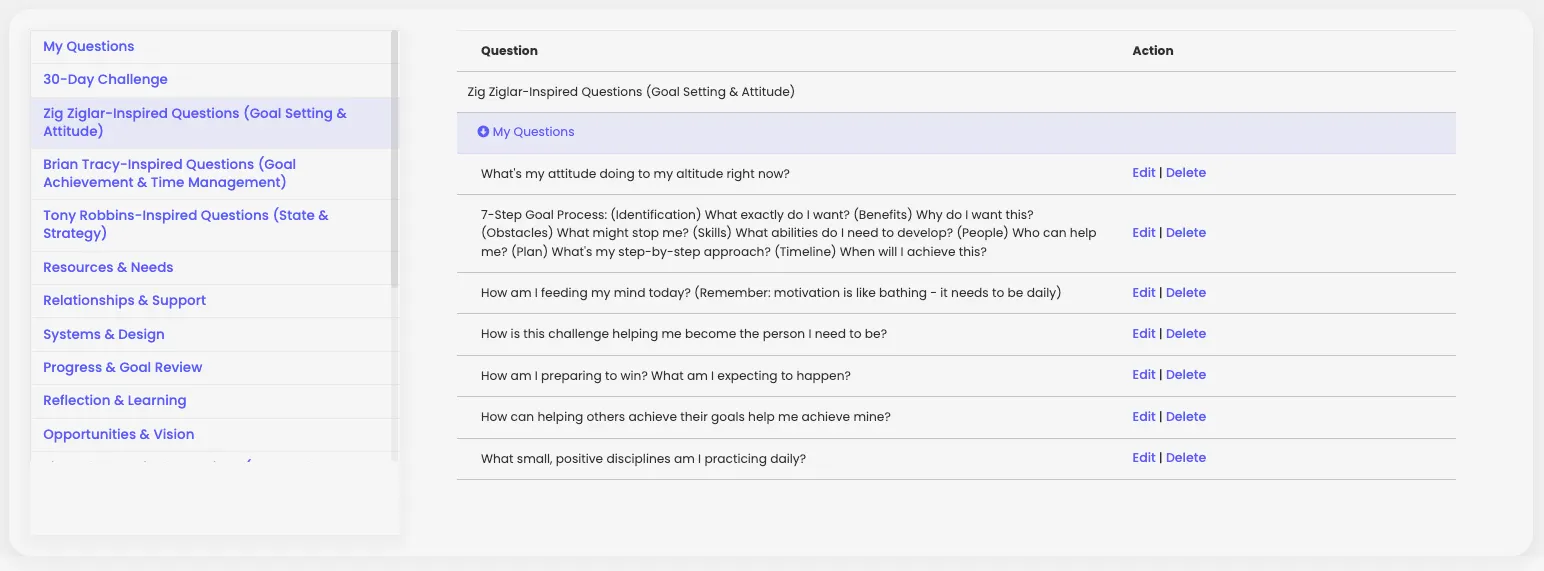Viewport: 1544px width, 571px height.
Task: Delete the attitude and altitude question
Action: [1186, 173]
